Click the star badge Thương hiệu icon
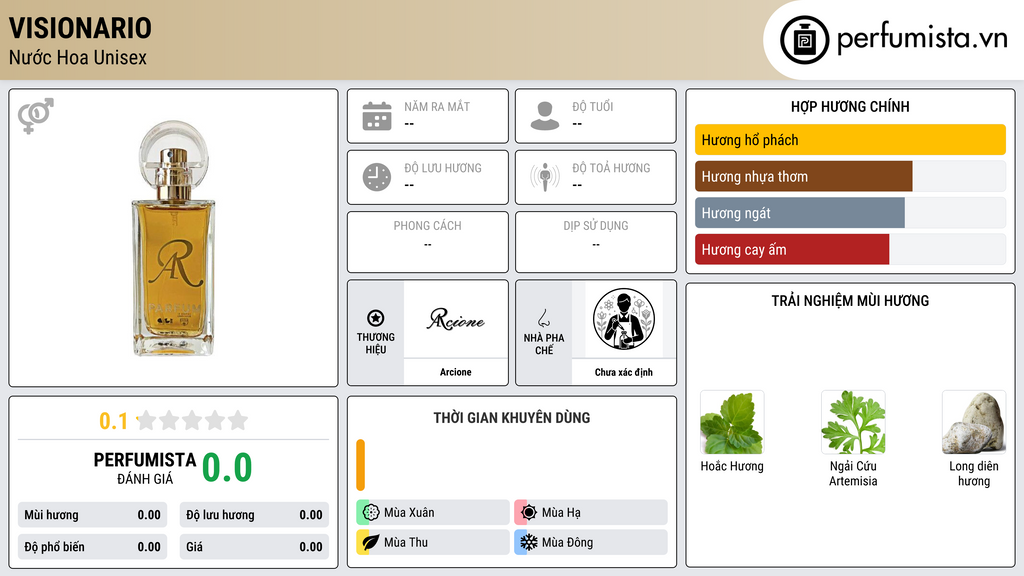 (x=376, y=318)
